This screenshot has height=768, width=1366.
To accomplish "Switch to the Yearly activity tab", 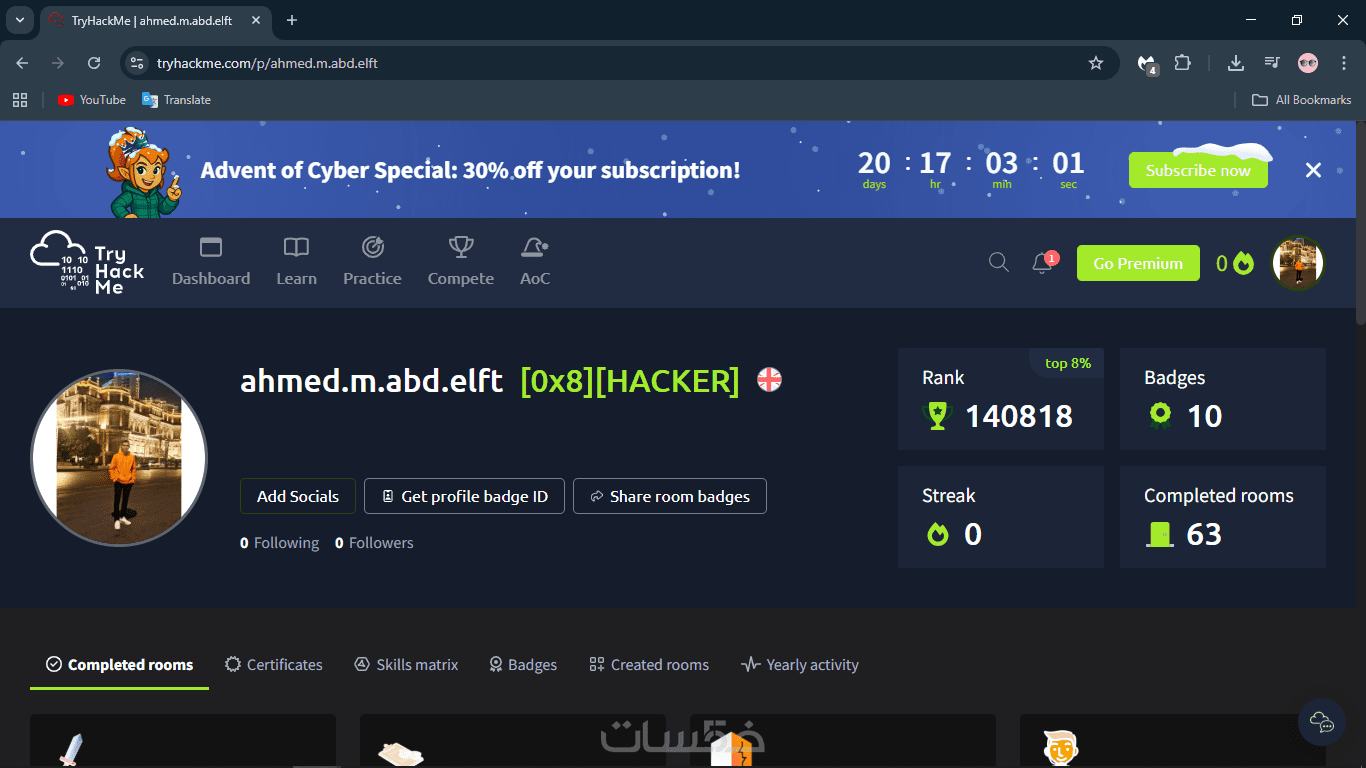I will [x=800, y=665].
